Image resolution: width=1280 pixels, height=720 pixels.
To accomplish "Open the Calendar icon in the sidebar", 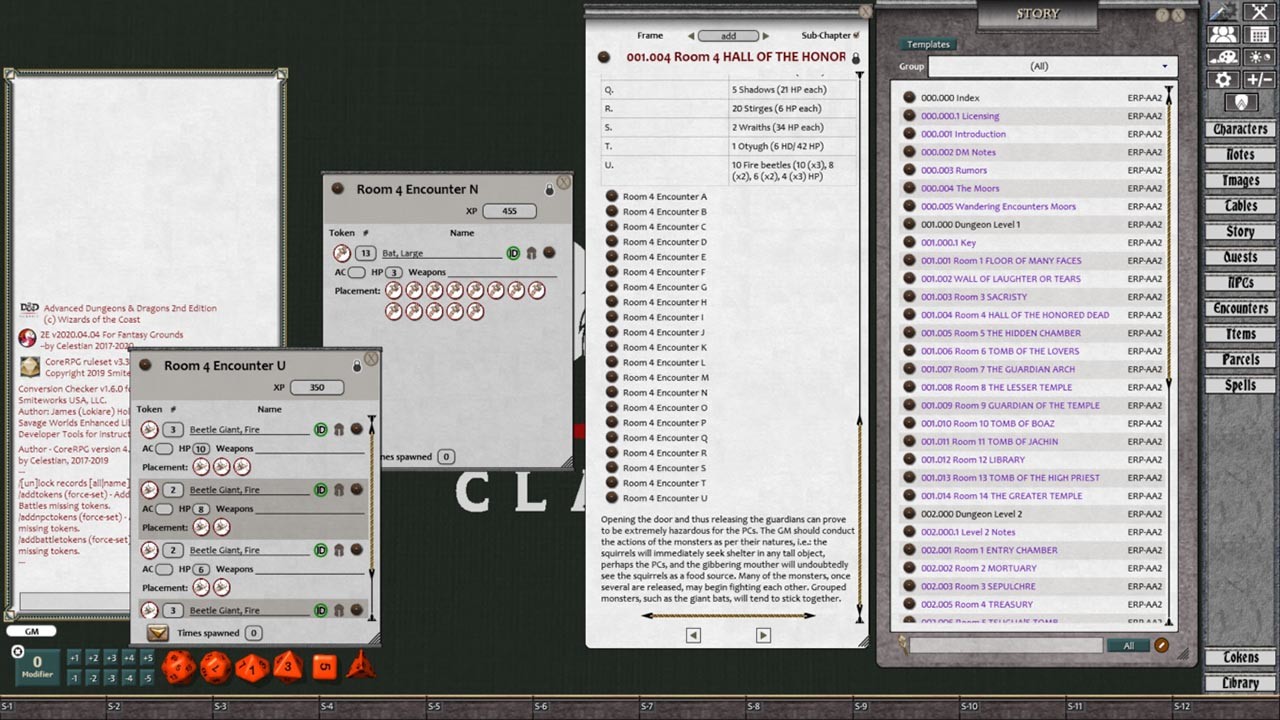I will pyautogui.click(x=1258, y=33).
